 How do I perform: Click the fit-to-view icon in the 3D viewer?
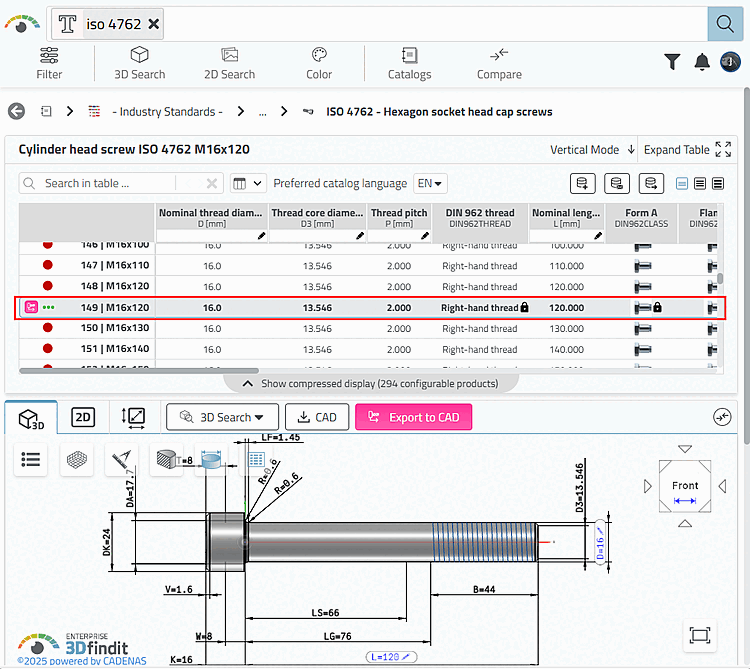pos(699,635)
